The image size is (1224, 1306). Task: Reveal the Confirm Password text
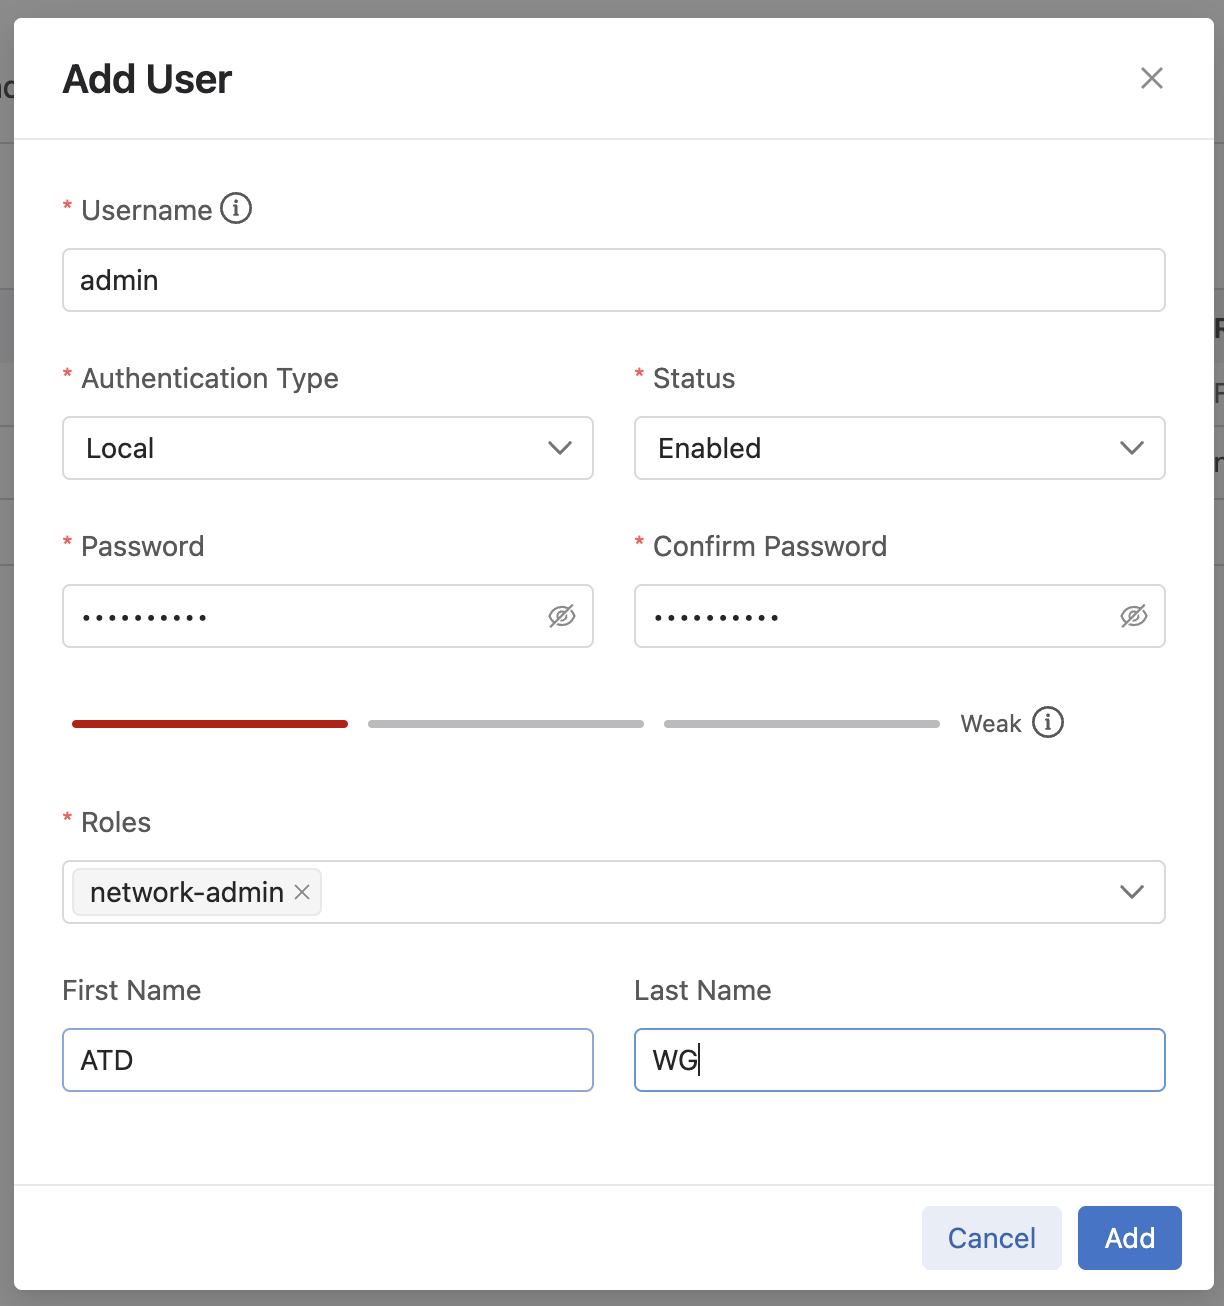coord(1133,616)
